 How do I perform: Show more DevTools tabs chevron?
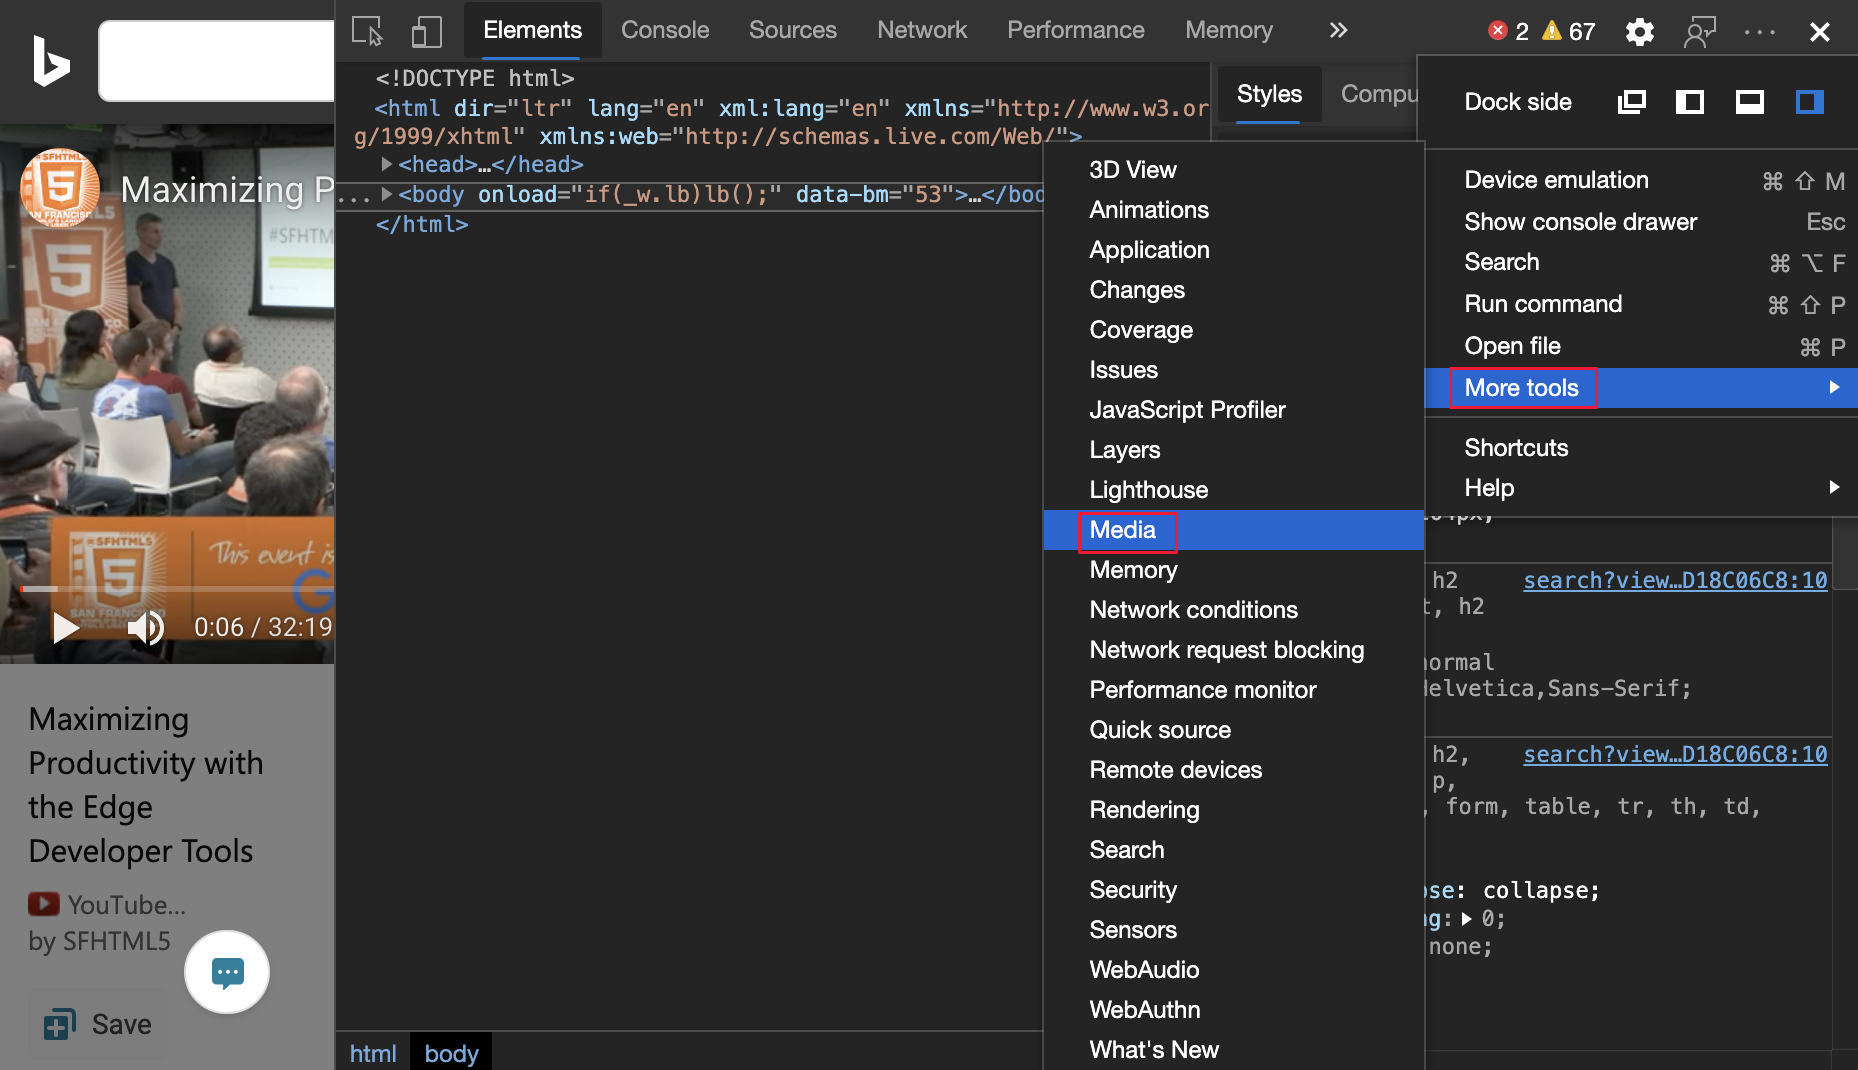1338,31
